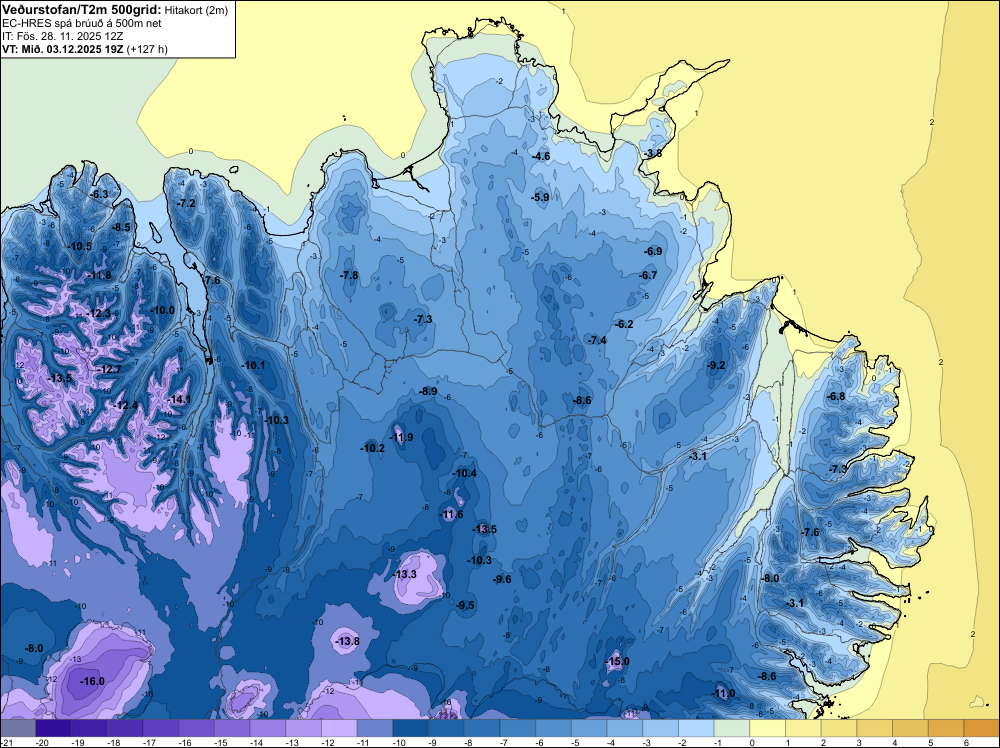Select the -11.9 temperature label
1000x748 pixels.
pyautogui.click(x=401, y=437)
